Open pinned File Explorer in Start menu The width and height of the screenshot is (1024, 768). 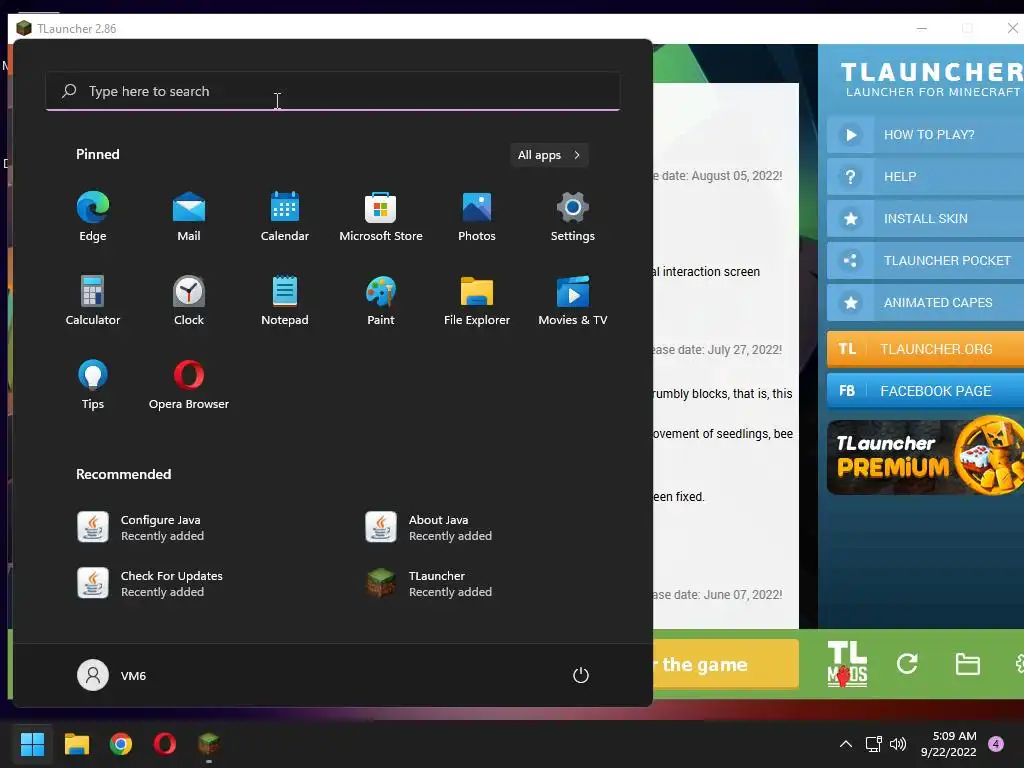(x=477, y=300)
